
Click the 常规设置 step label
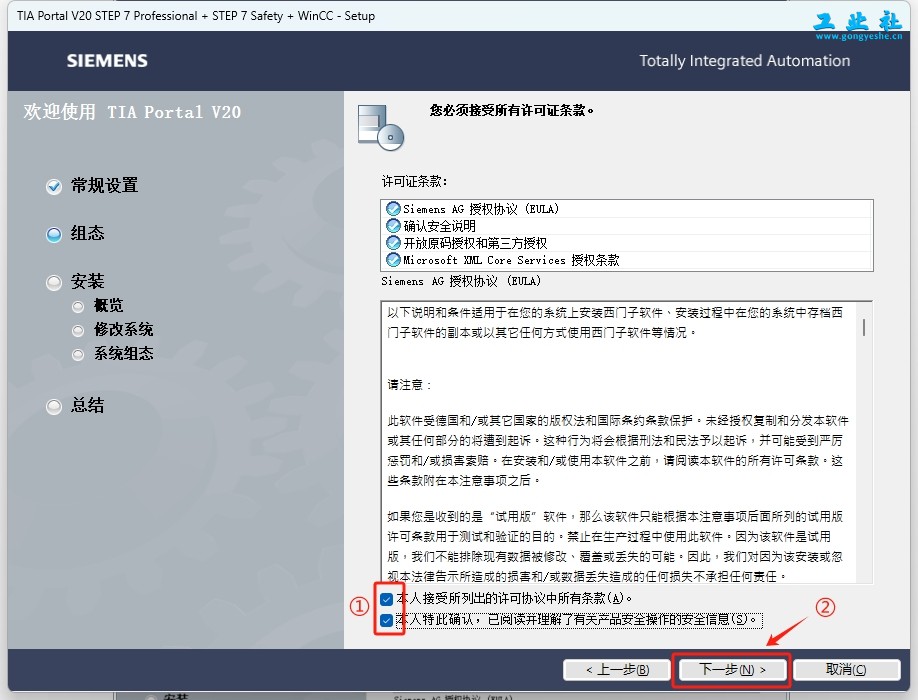(x=104, y=186)
